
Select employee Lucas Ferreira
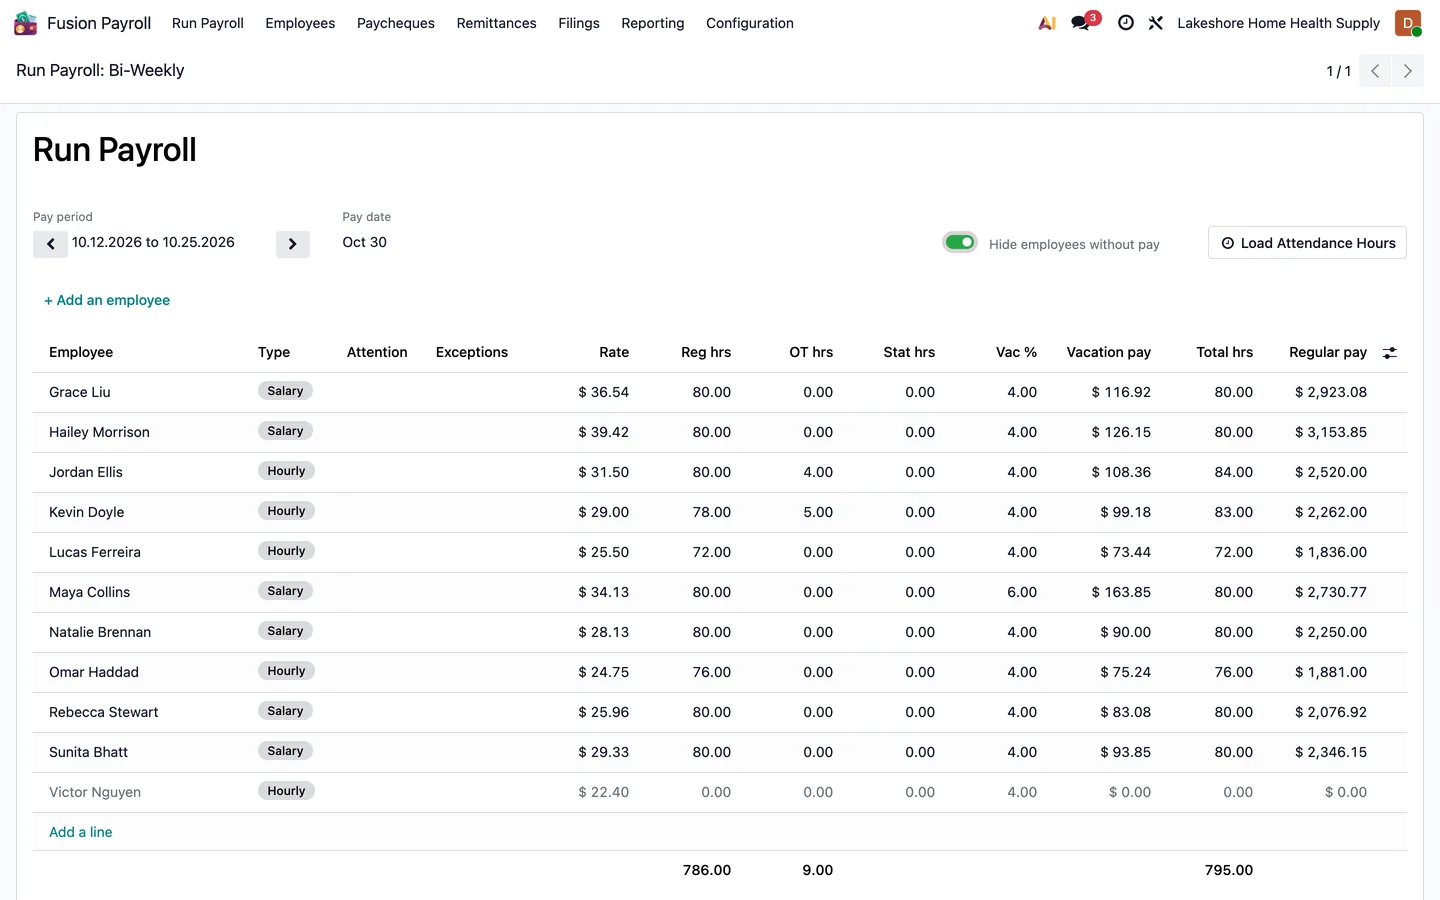coord(95,552)
